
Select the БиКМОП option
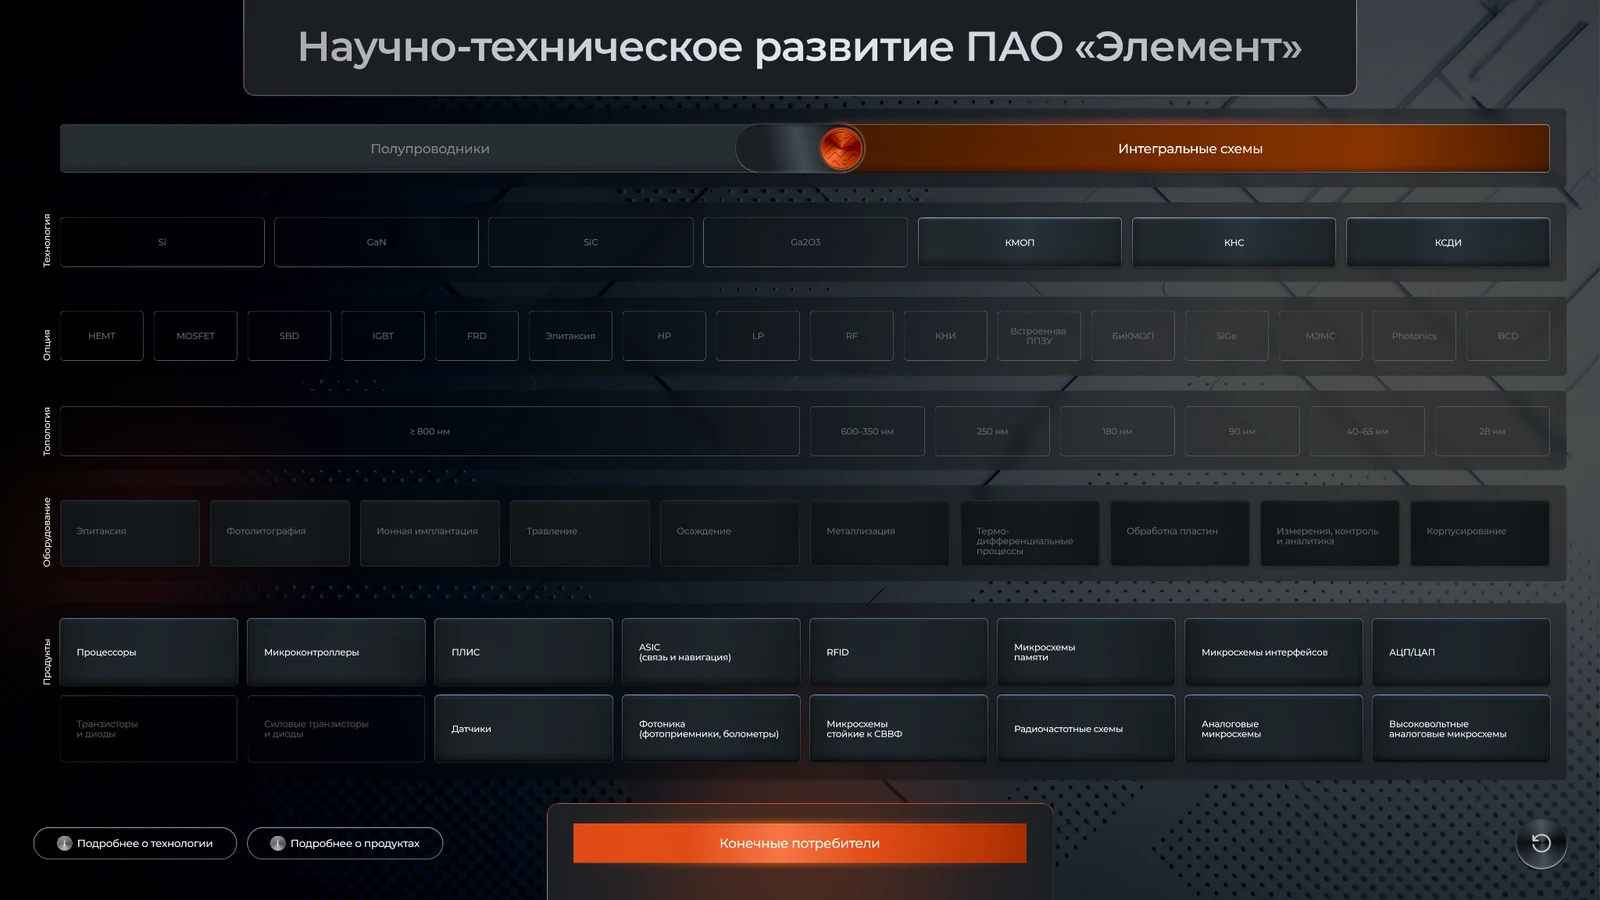click(x=1133, y=336)
